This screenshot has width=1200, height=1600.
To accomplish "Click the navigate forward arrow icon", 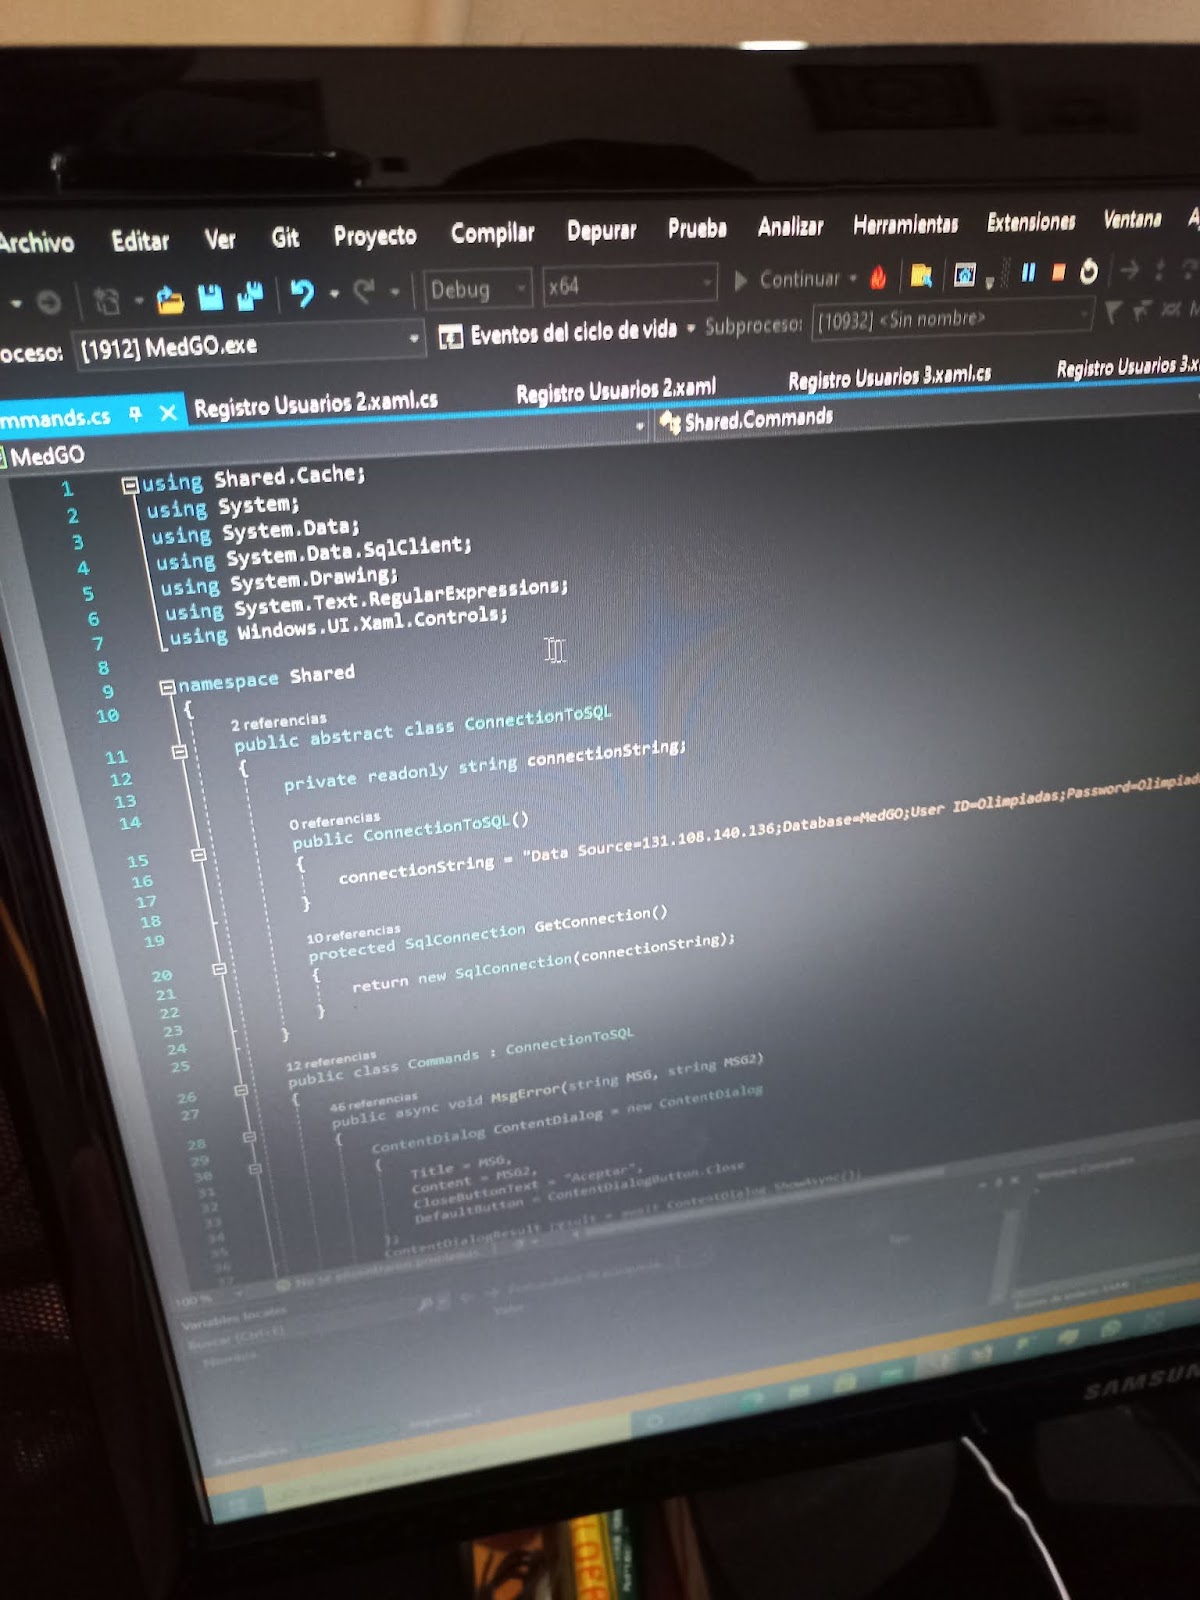I will [x=48, y=300].
